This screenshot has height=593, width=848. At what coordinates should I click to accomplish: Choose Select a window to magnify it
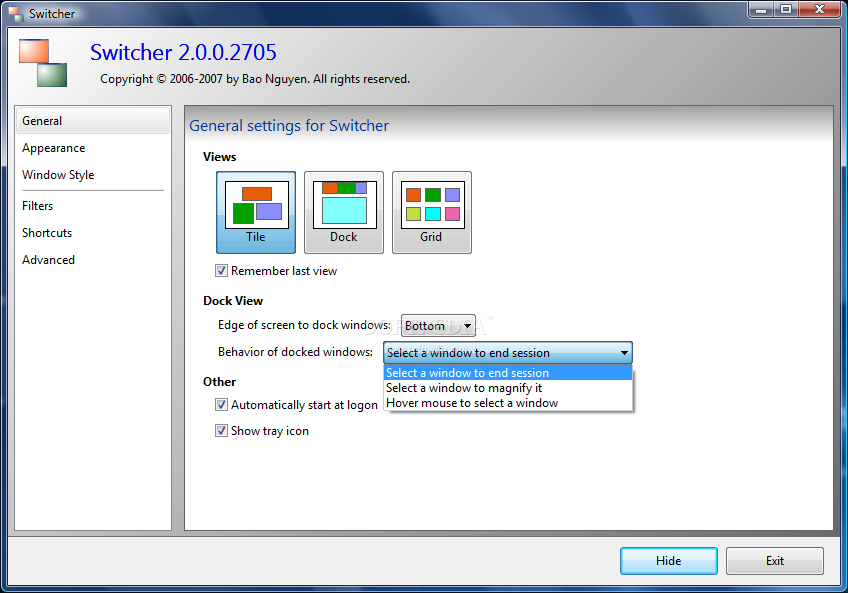pos(508,388)
